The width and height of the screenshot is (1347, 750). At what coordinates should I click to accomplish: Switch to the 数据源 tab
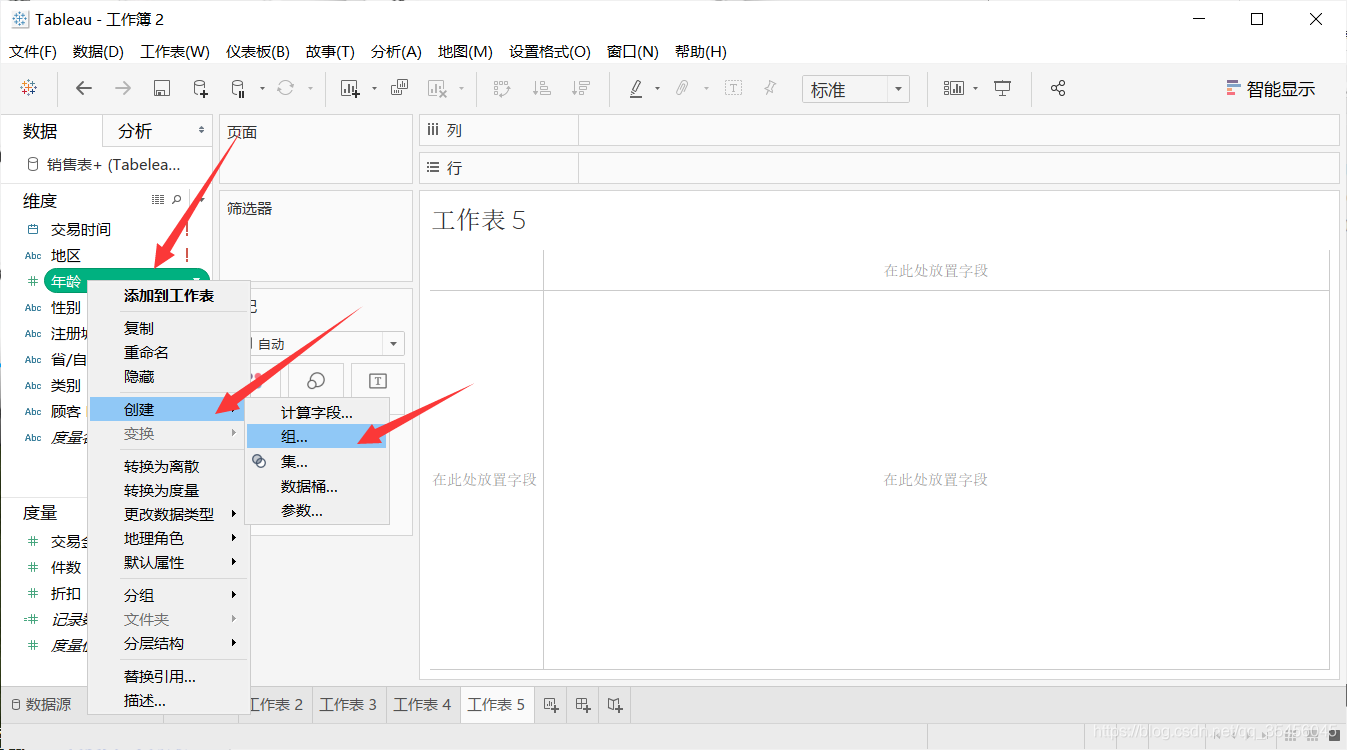point(41,704)
